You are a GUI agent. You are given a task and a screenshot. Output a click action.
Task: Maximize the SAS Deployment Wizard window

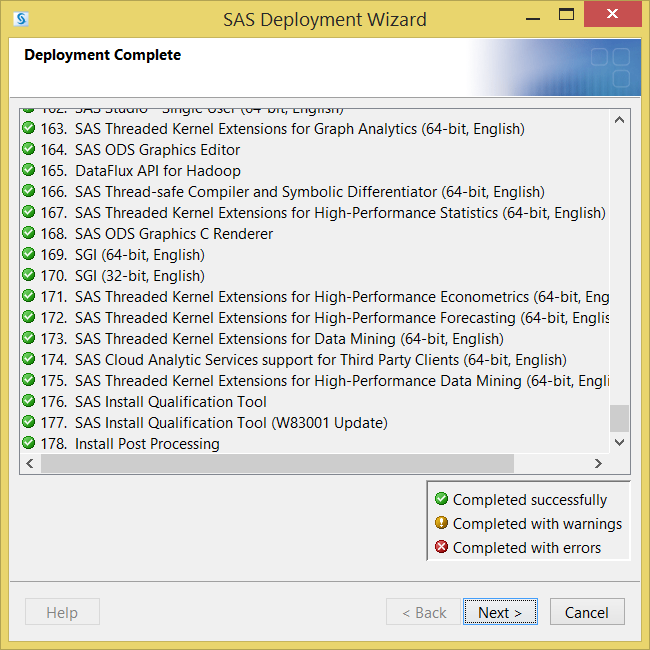[x=566, y=15]
